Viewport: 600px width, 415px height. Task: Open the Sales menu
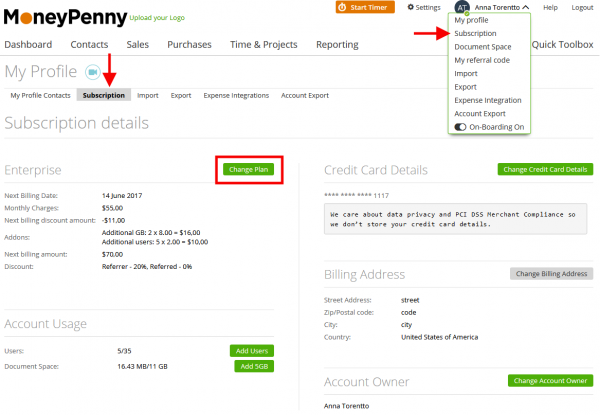click(x=138, y=44)
